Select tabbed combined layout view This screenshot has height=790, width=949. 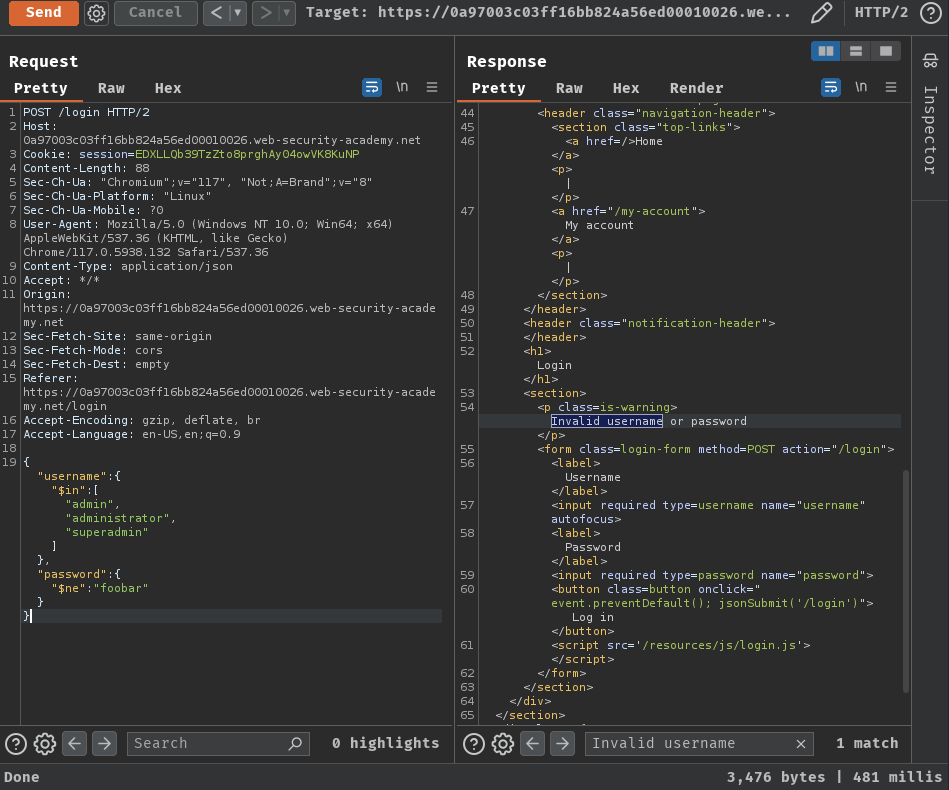[886, 51]
